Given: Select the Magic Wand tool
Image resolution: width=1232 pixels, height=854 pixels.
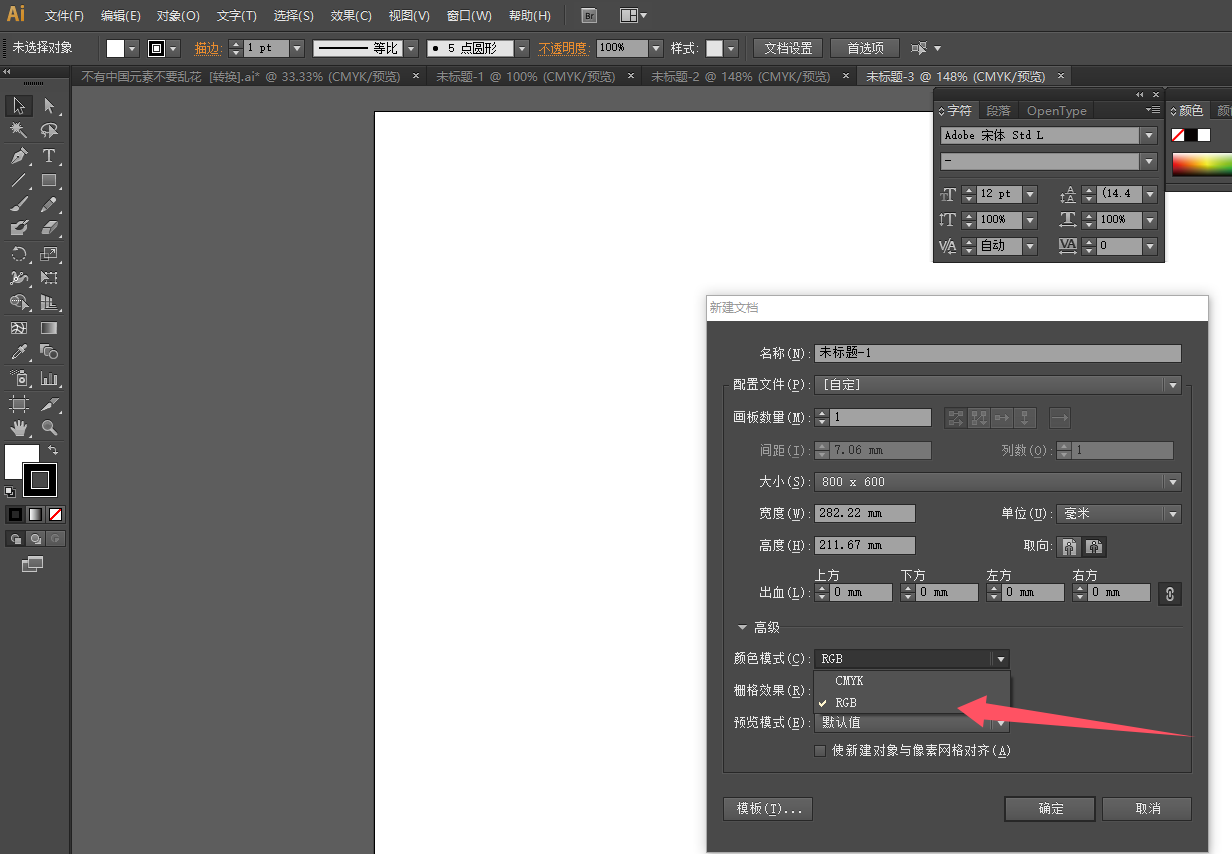Looking at the screenshot, I should (x=19, y=130).
